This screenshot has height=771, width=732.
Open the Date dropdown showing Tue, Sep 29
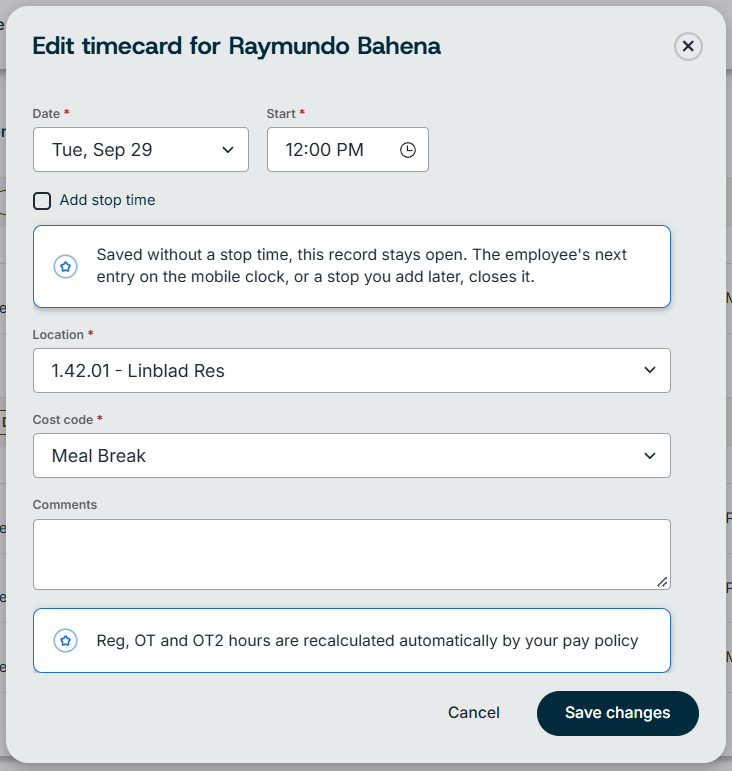point(141,149)
